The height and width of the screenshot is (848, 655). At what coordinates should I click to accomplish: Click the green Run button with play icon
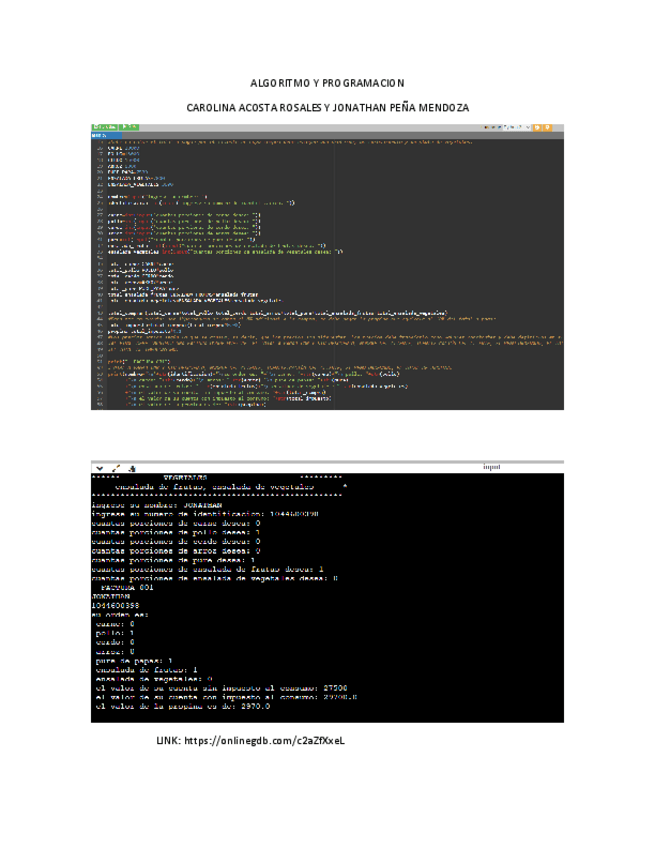129,127
